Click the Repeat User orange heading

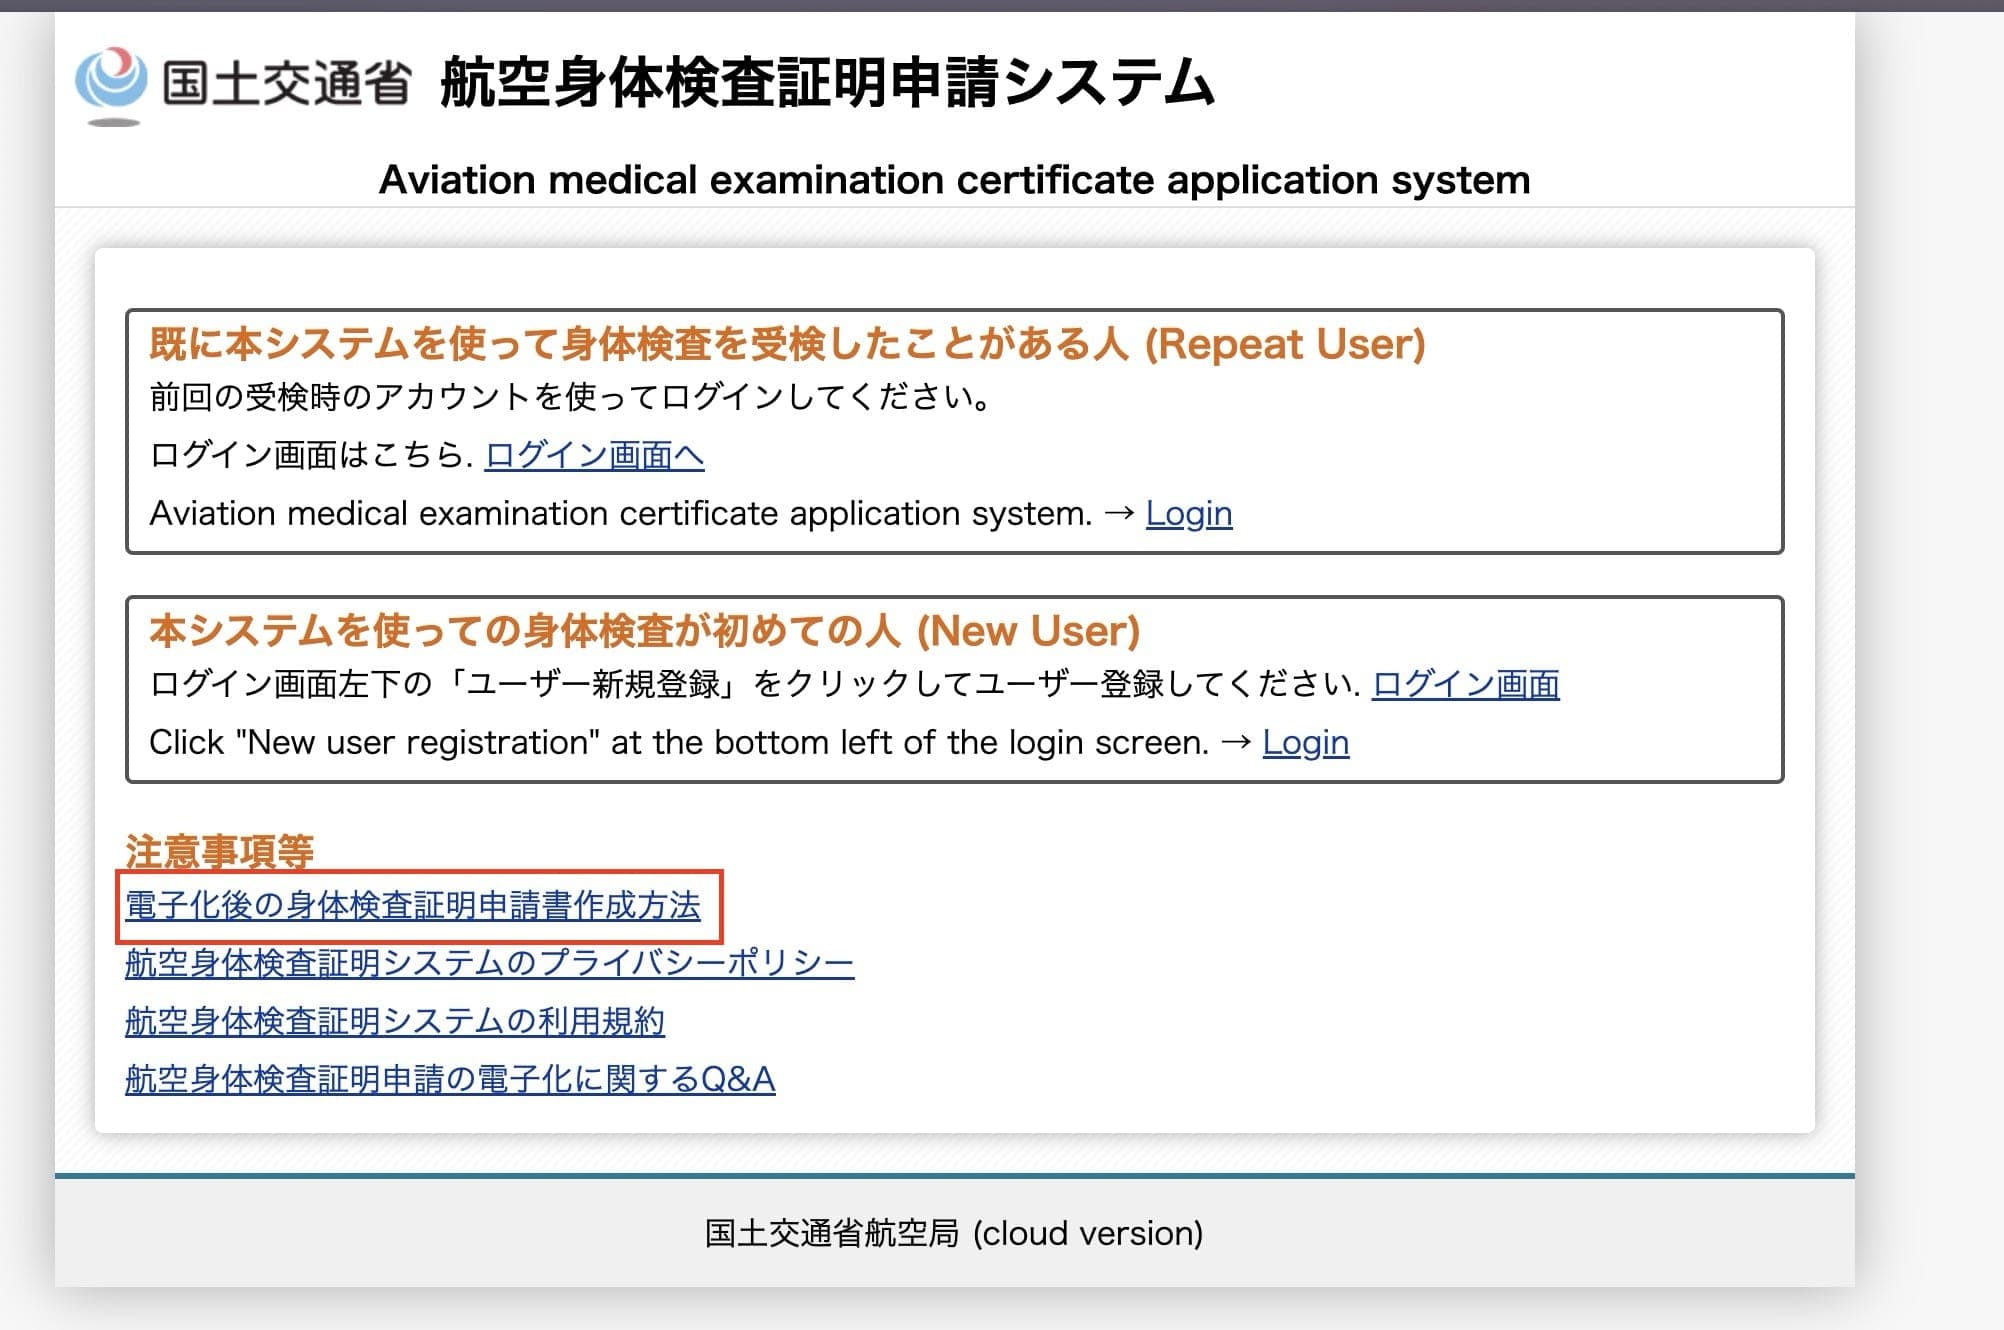[x=786, y=344]
